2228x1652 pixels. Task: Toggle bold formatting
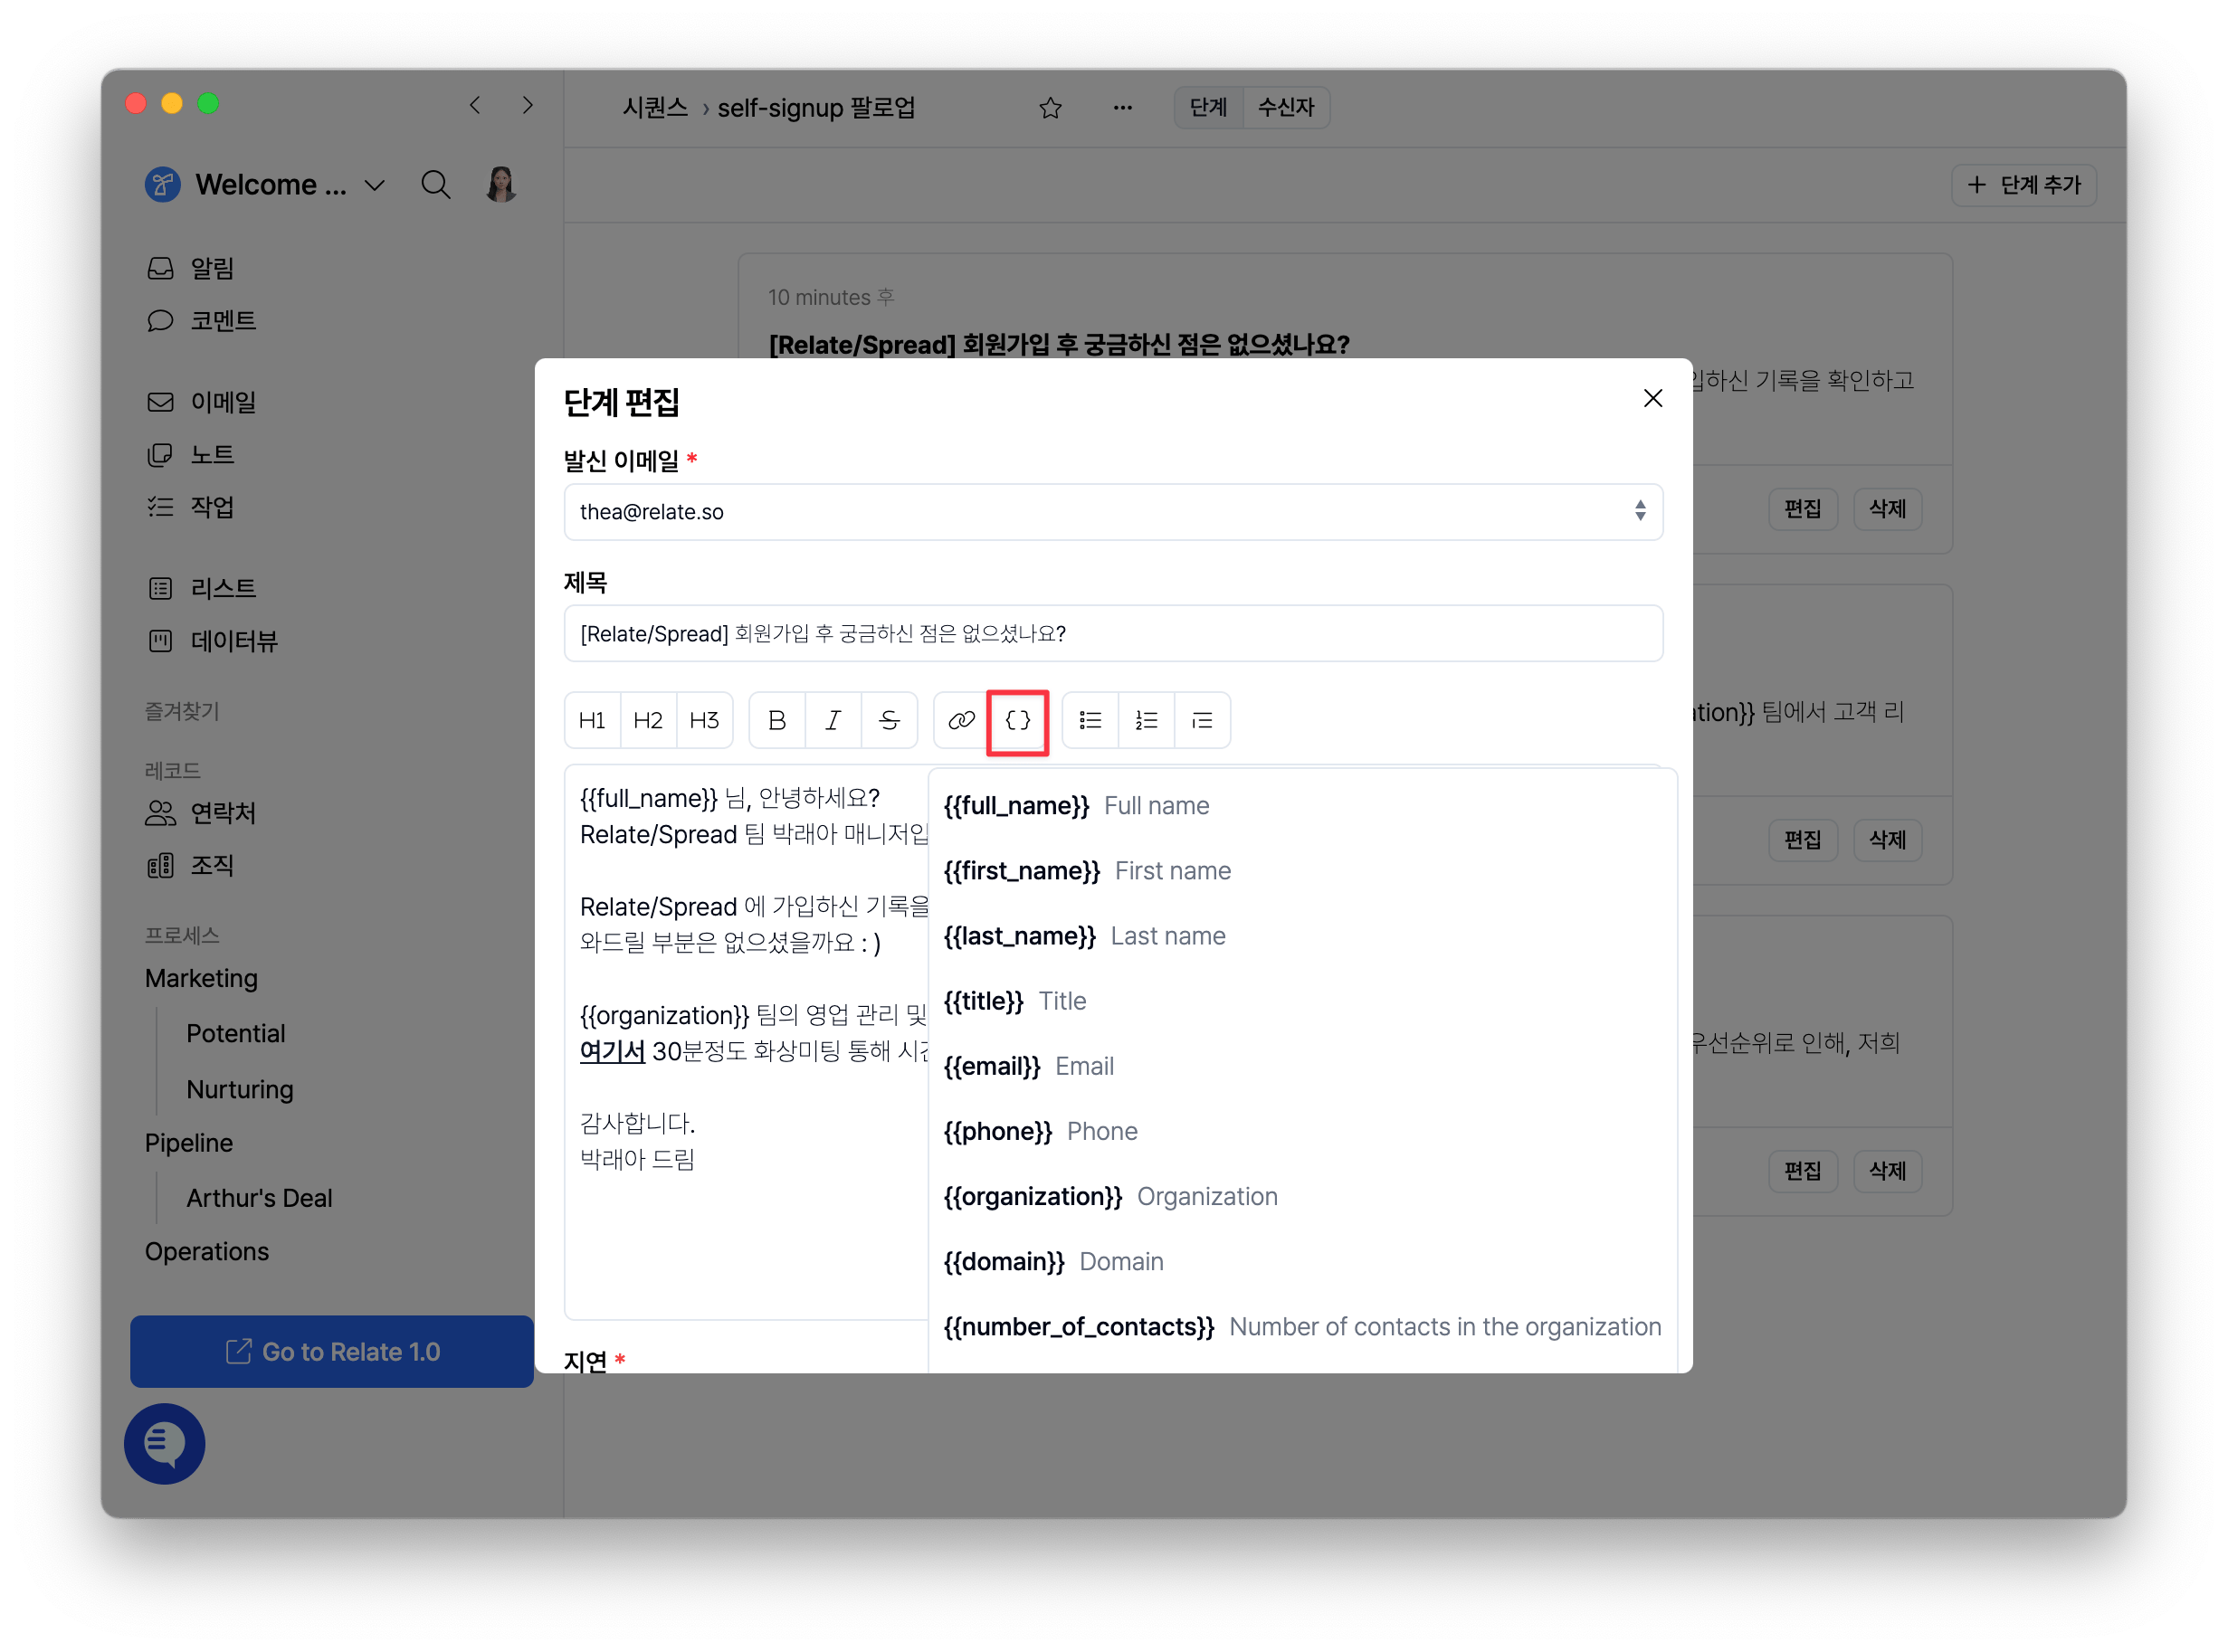tap(777, 720)
